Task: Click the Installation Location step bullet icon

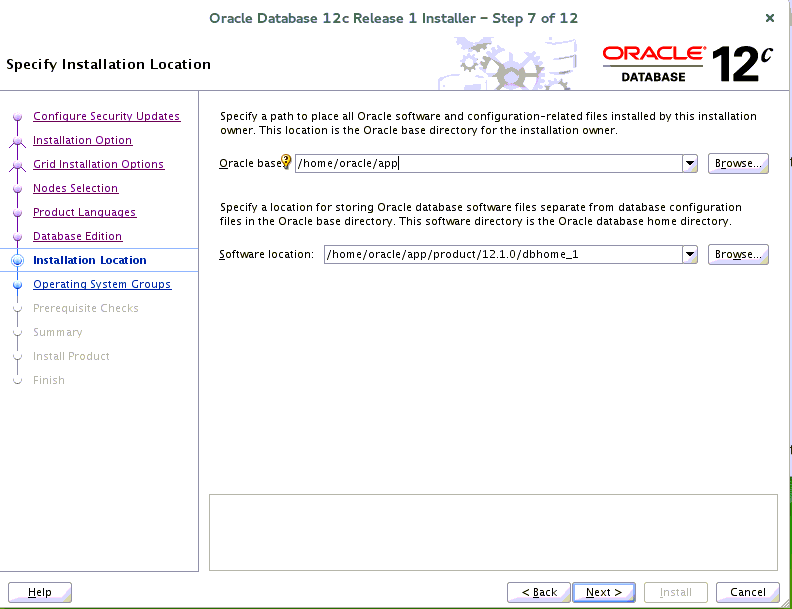Action: point(17,261)
